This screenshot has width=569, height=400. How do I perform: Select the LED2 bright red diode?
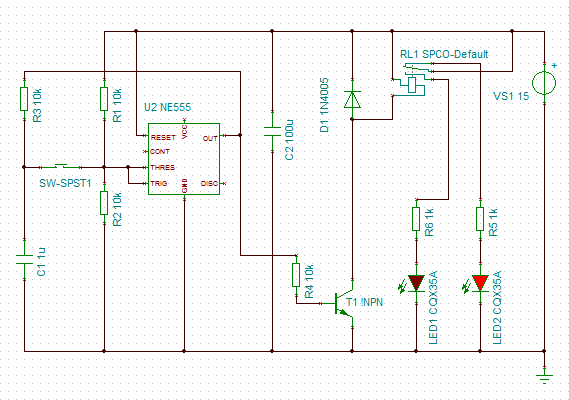click(480, 283)
